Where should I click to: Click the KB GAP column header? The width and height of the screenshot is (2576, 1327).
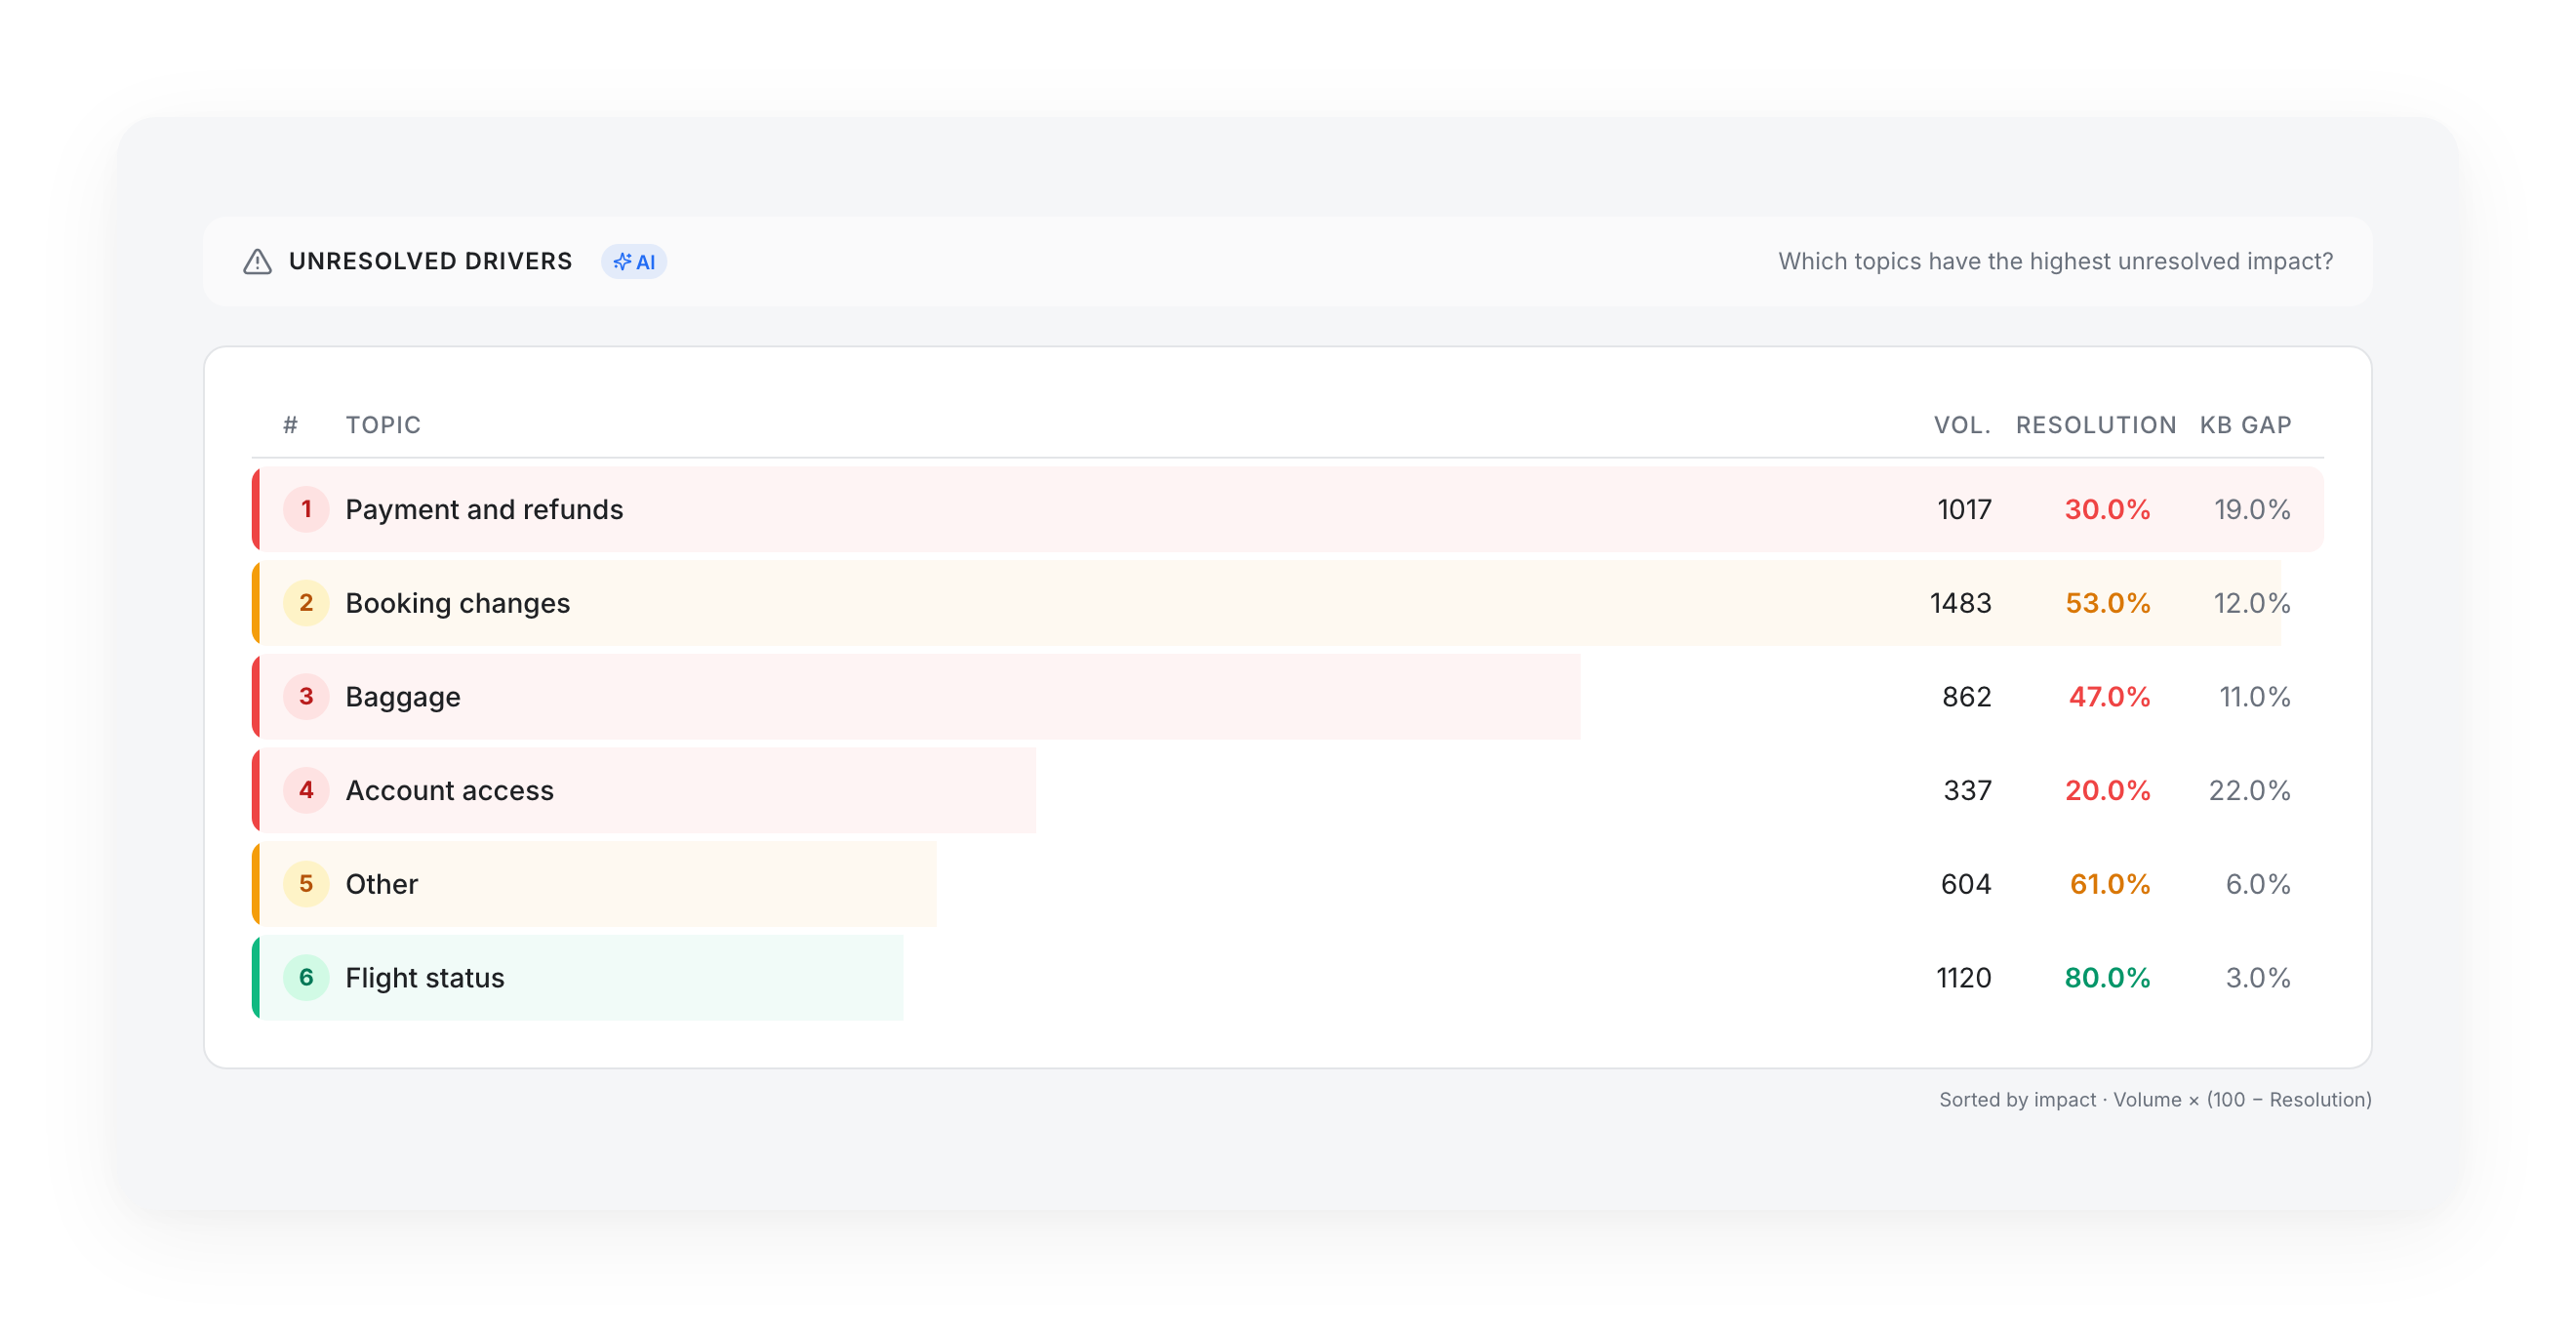[2245, 425]
